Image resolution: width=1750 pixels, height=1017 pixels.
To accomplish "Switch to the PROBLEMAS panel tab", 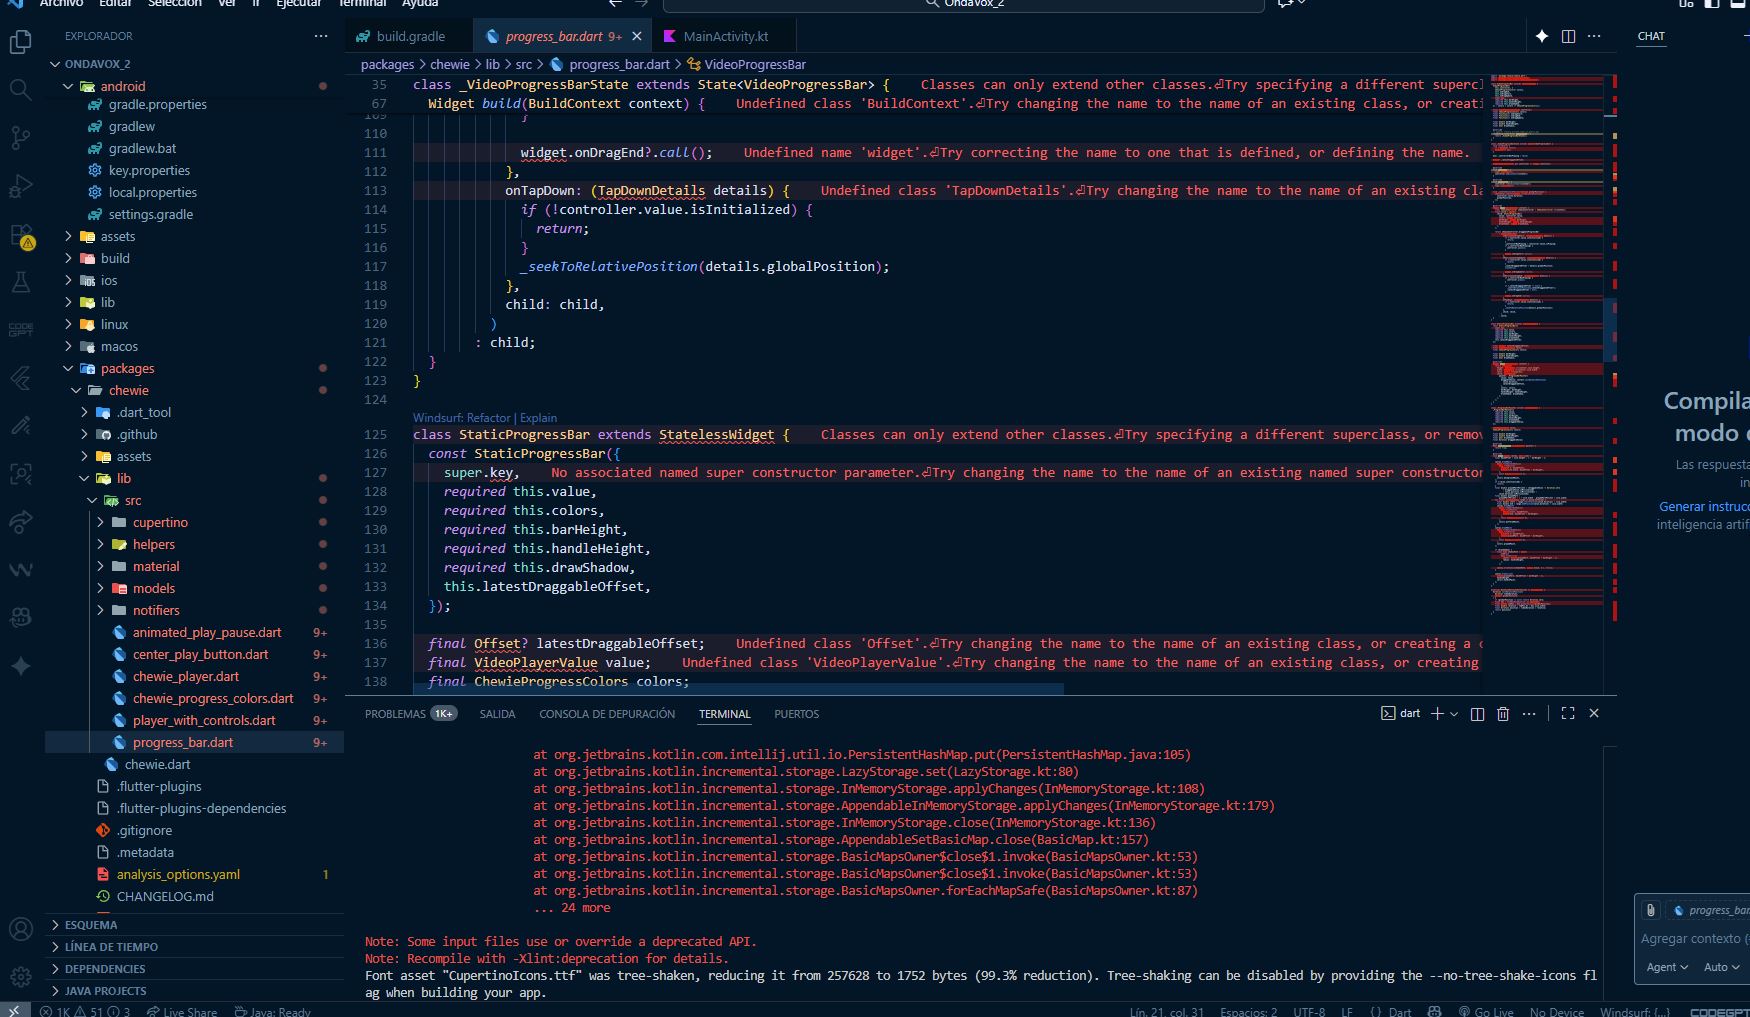I will pyautogui.click(x=395, y=714).
